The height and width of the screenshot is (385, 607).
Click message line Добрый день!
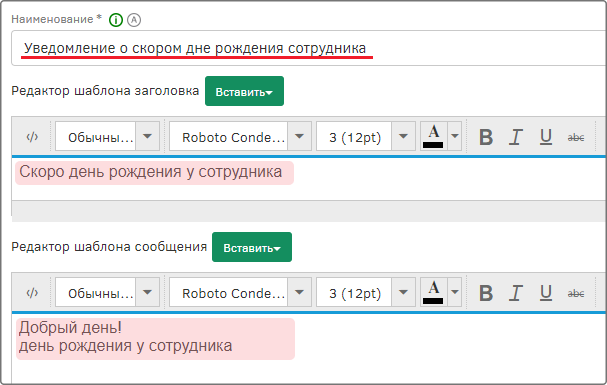[70, 328]
